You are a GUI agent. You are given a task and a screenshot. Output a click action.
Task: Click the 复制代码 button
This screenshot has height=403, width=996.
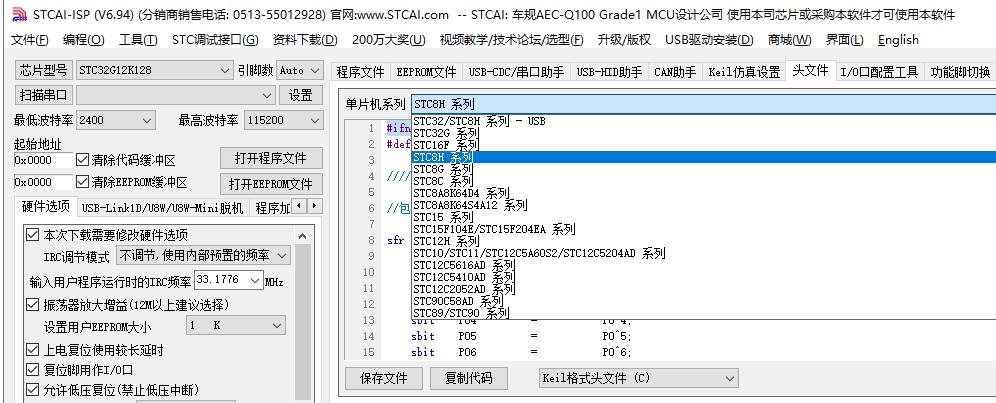(x=469, y=378)
